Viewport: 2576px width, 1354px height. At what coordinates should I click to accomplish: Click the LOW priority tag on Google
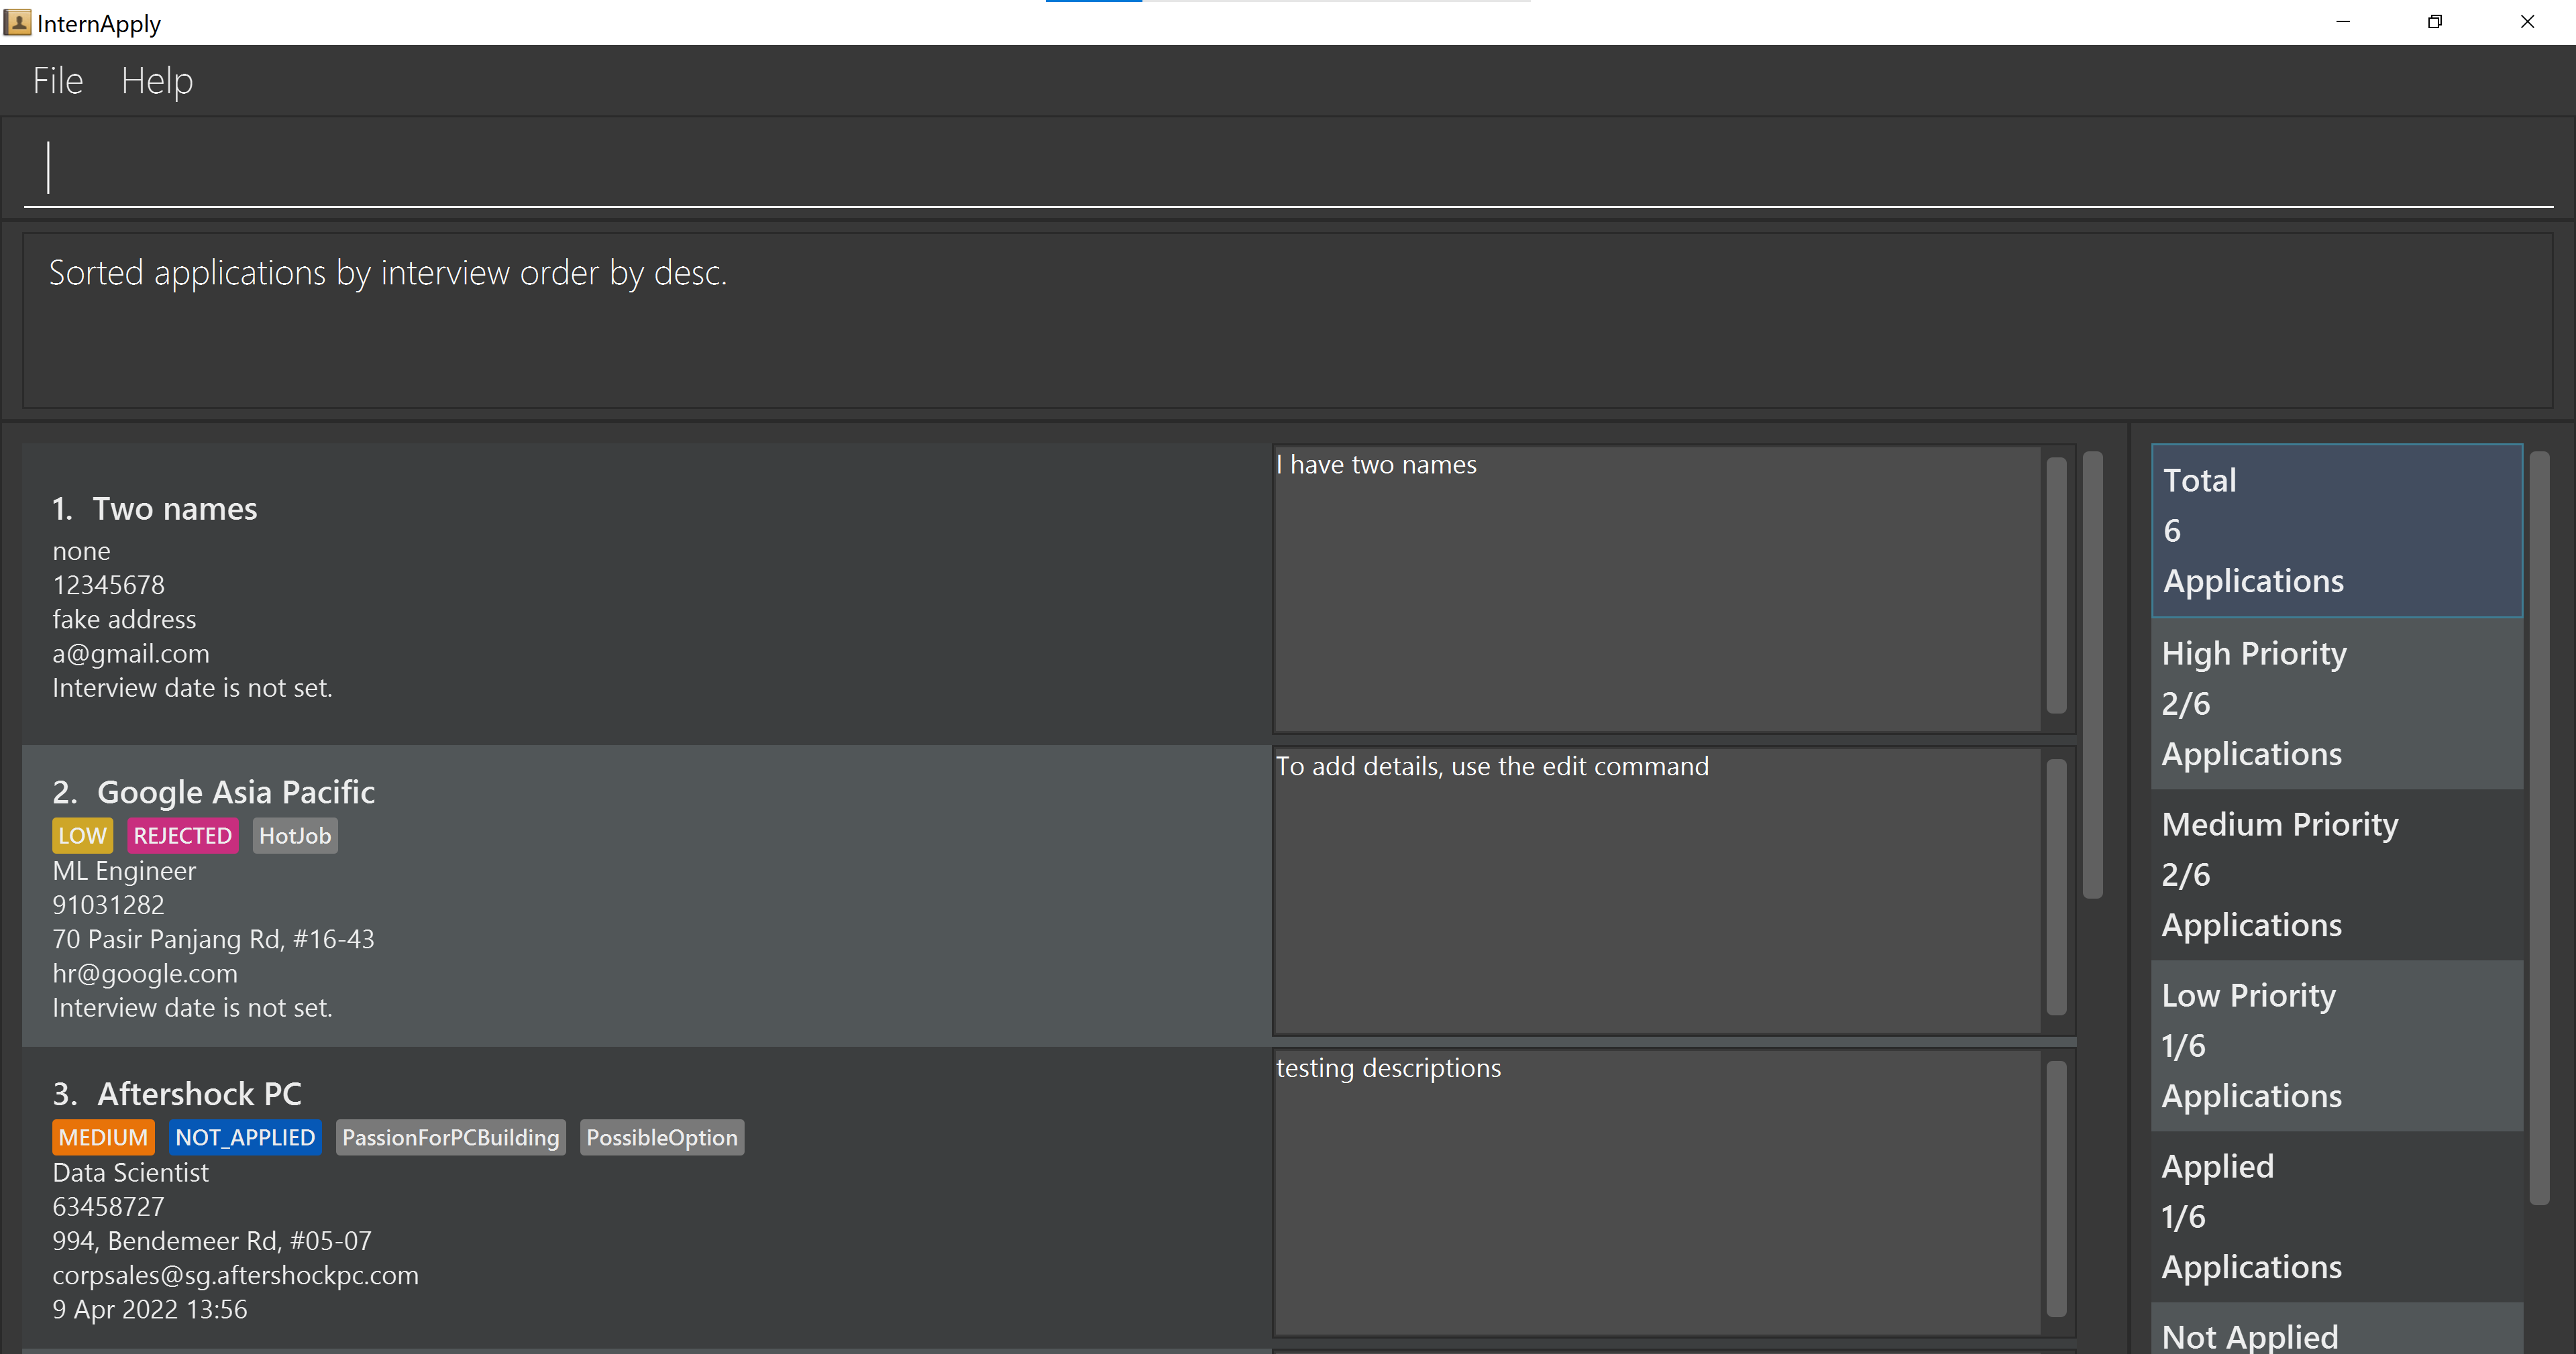tap(82, 836)
